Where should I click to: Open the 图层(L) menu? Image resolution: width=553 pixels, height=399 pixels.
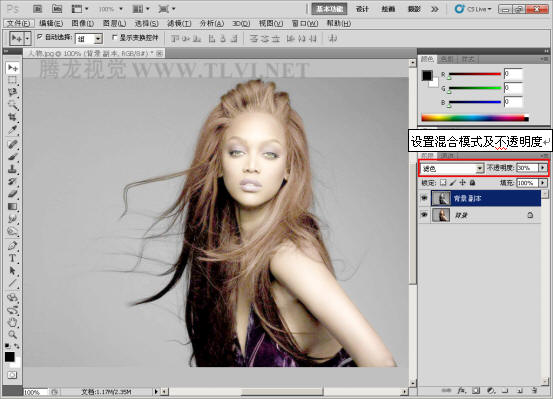coord(114,23)
